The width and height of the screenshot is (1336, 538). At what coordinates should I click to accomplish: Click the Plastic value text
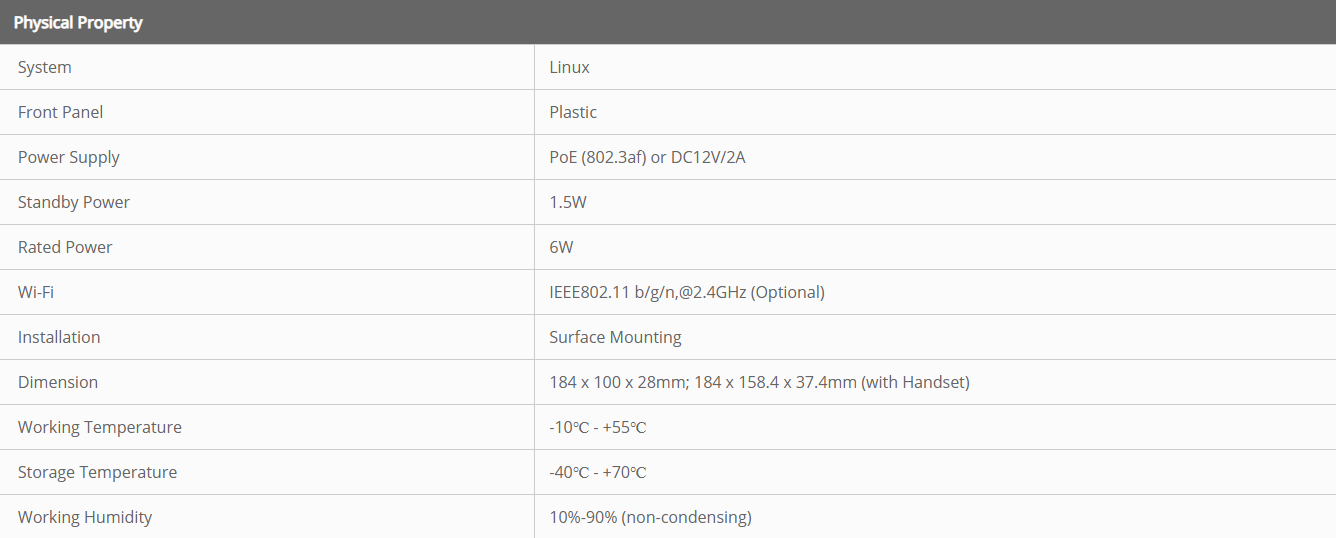click(x=573, y=112)
